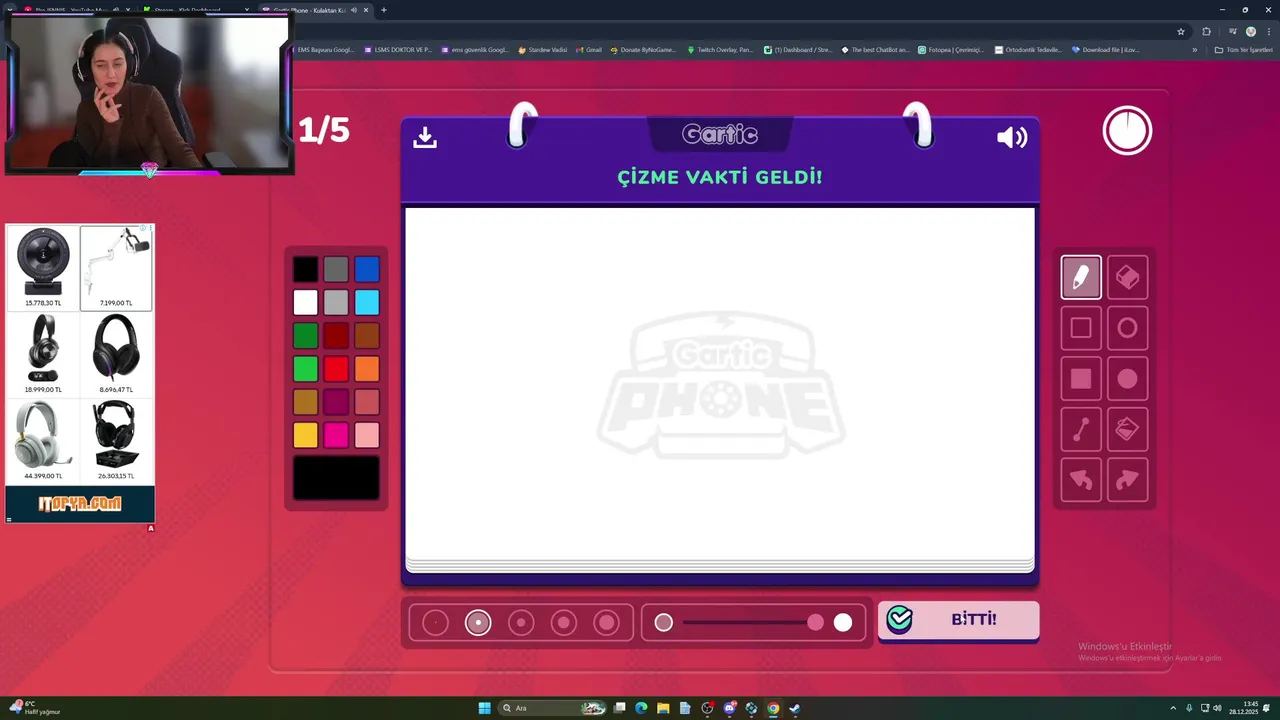Select the straight line tool
Screen dimensions: 1280x720
click(x=1080, y=430)
